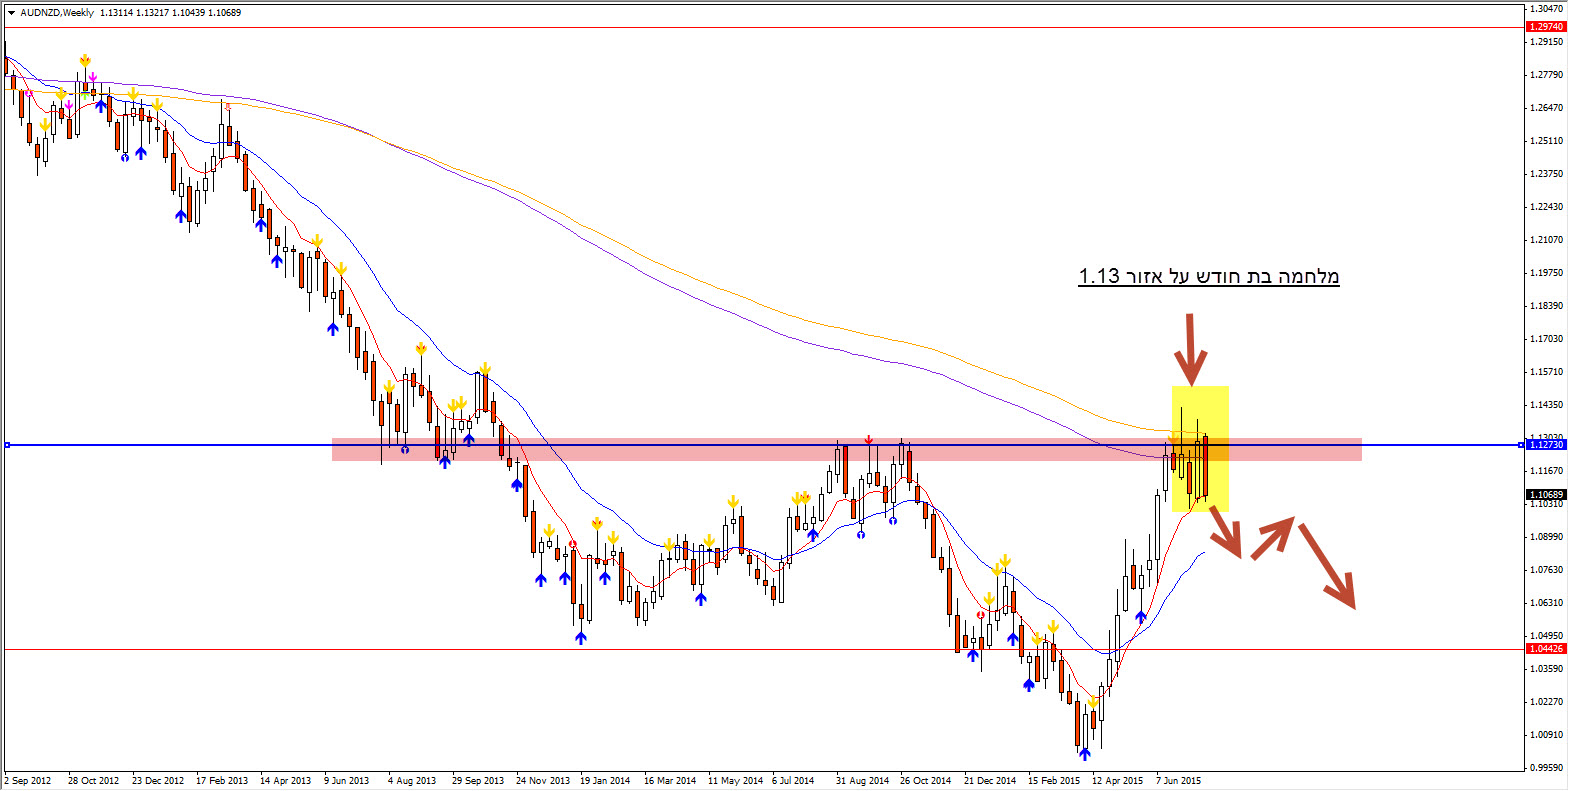Click the red 1.04426 price tag
The width and height of the screenshot is (1569, 791).
pyautogui.click(x=1546, y=649)
